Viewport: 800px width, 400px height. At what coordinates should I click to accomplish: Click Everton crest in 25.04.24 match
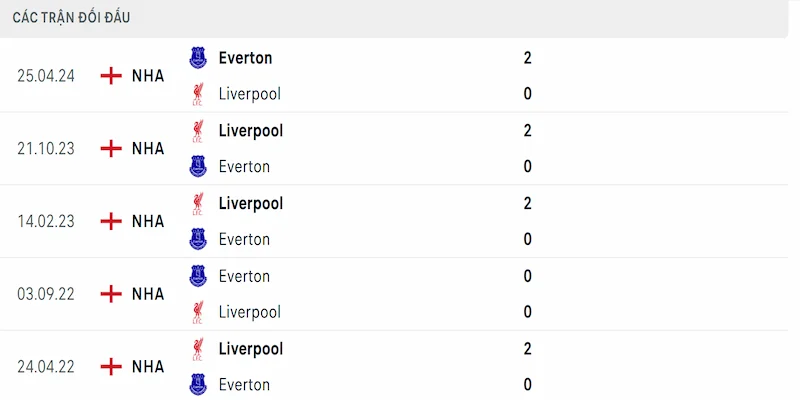pyautogui.click(x=198, y=58)
